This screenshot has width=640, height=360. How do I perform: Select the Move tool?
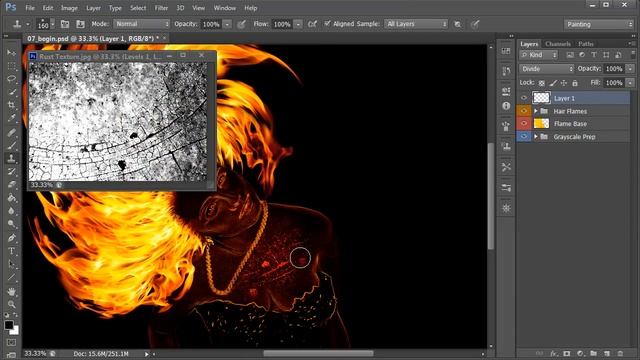point(11,53)
